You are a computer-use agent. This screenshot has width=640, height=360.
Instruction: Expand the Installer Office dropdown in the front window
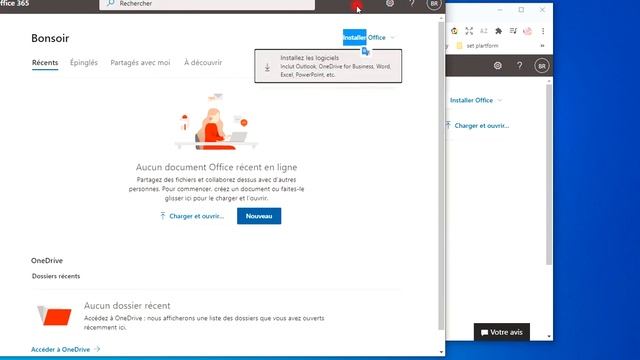(x=392, y=38)
